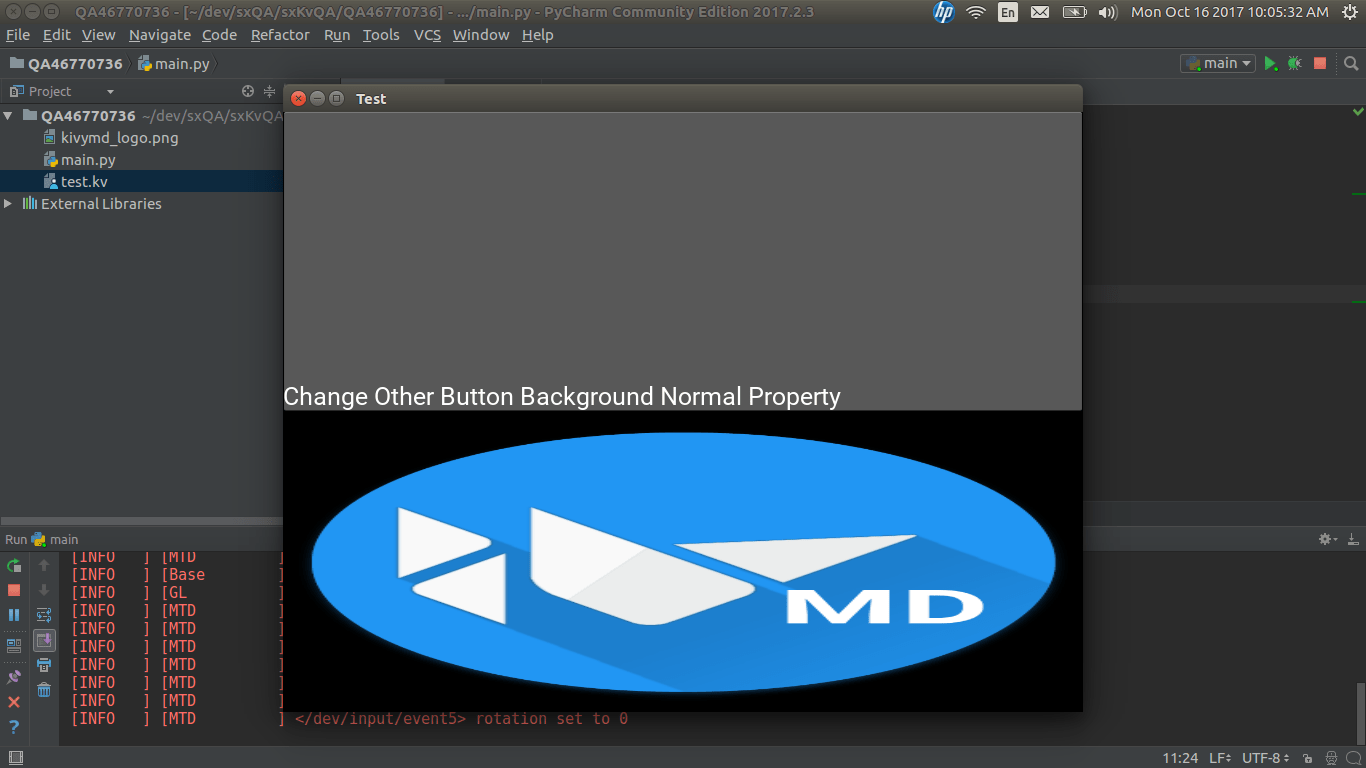Toggle the Highlighting level indicator icon

1332,757
